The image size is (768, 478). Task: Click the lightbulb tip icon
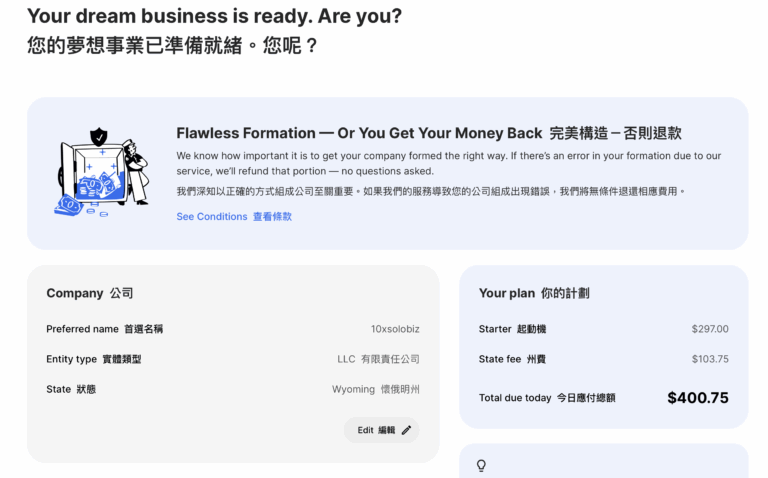click(x=481, y=465)
